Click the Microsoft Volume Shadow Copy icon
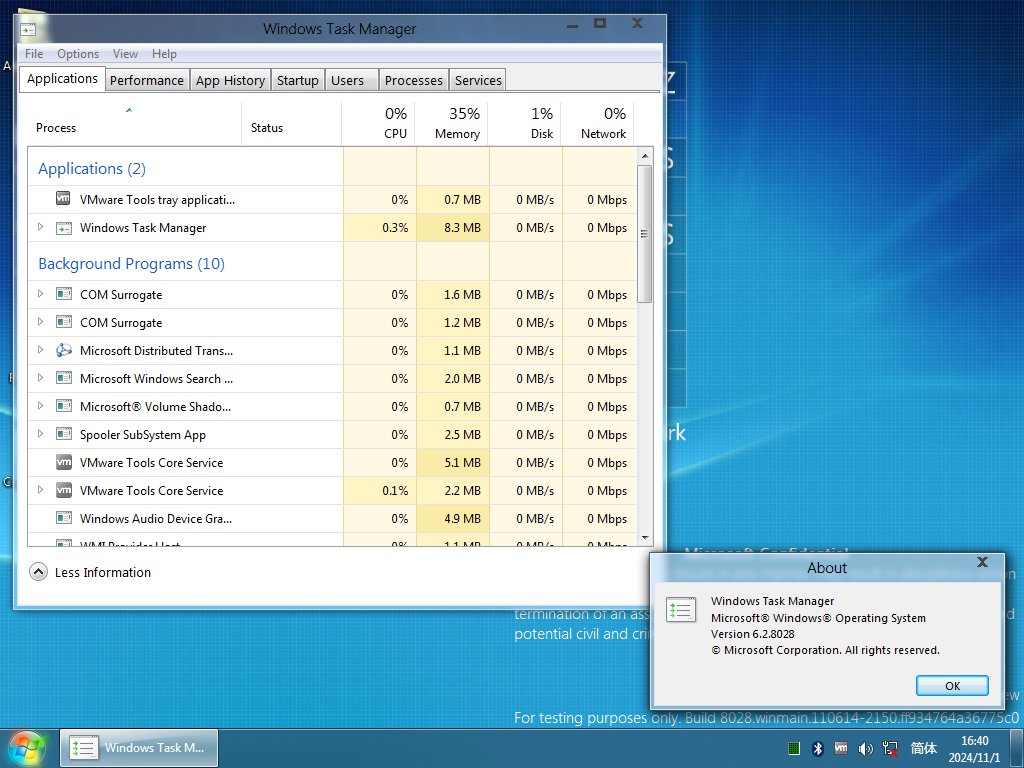The image size is (1024, 768). click(x=63, y=406)
